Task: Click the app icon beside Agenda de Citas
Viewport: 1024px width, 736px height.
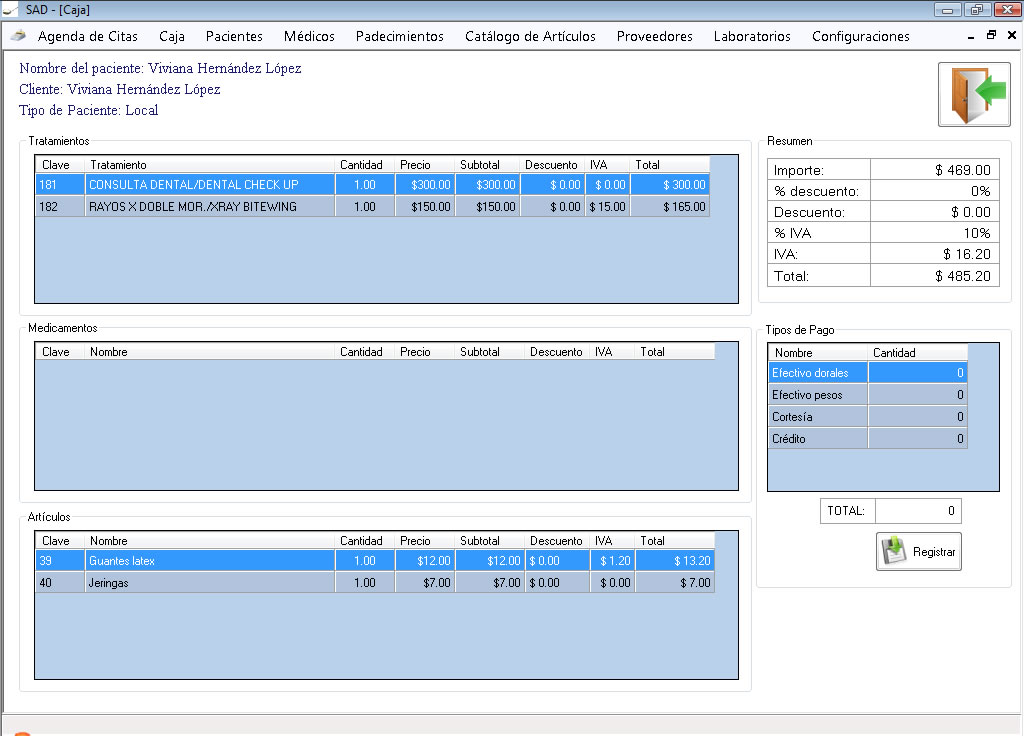Action: [x=18, y=35]
